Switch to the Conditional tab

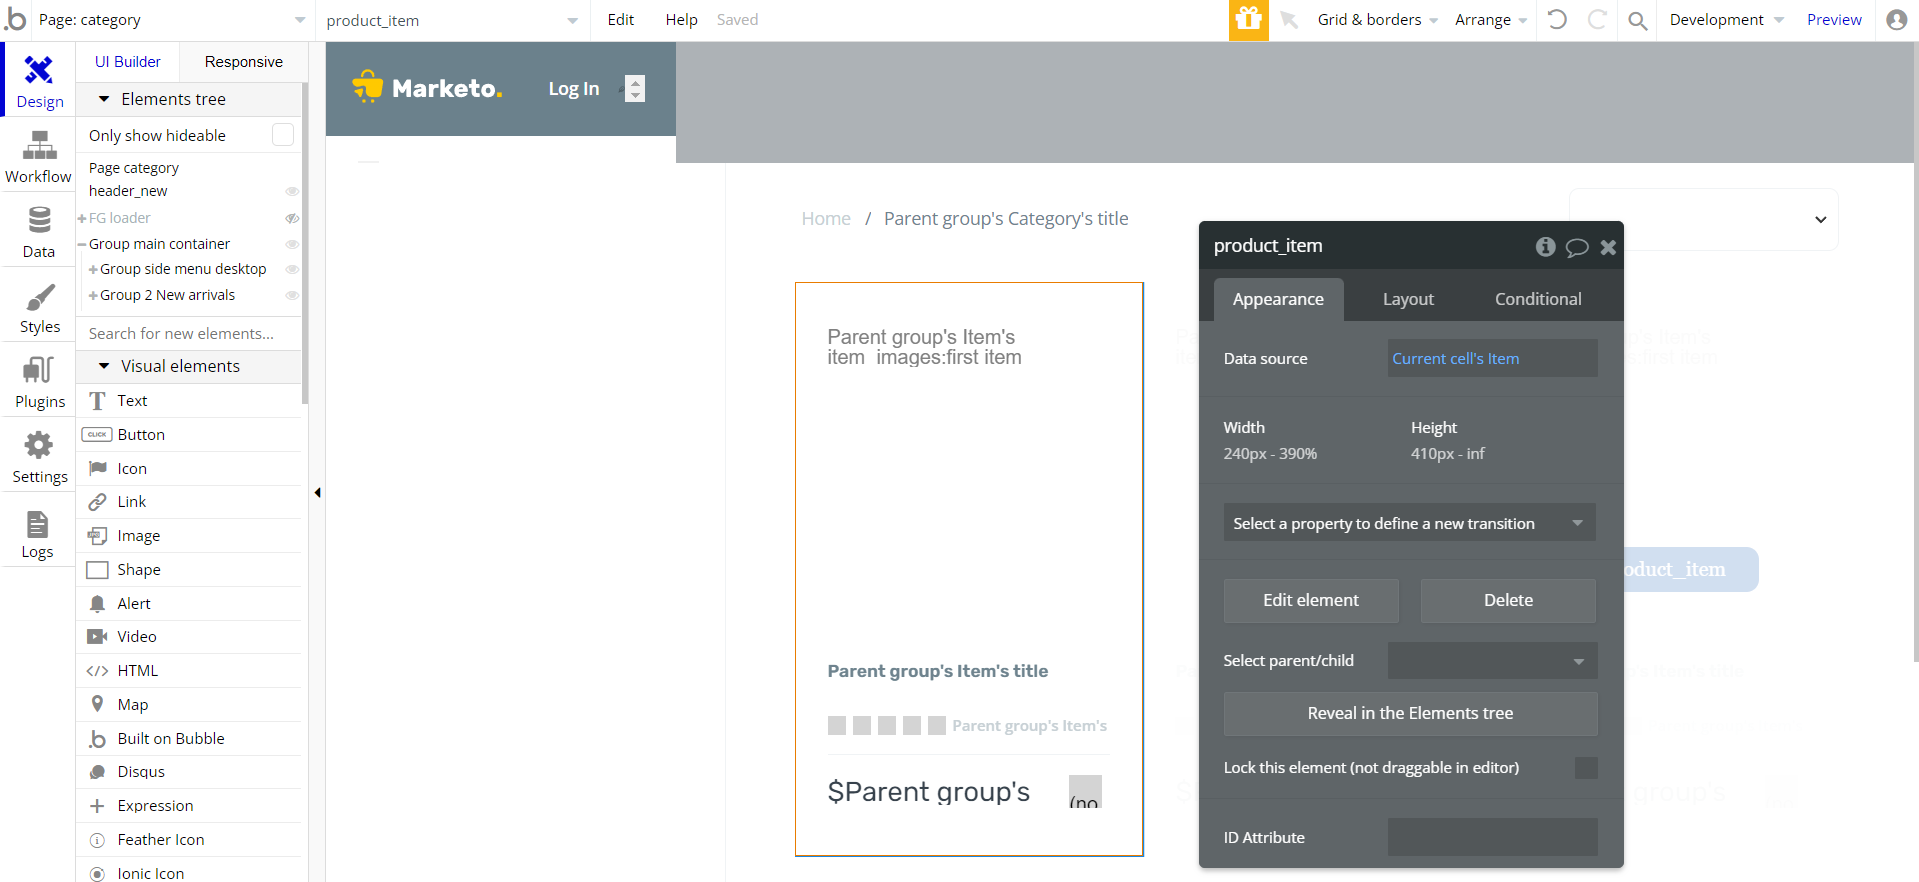click(1538, 299)
